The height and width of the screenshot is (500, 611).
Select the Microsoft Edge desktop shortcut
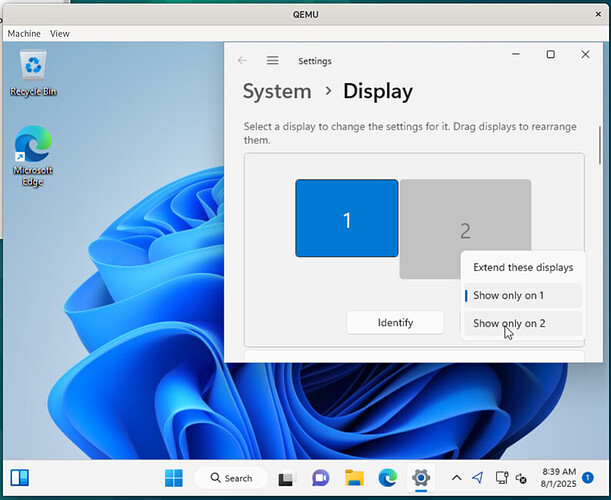click(33, 156)
